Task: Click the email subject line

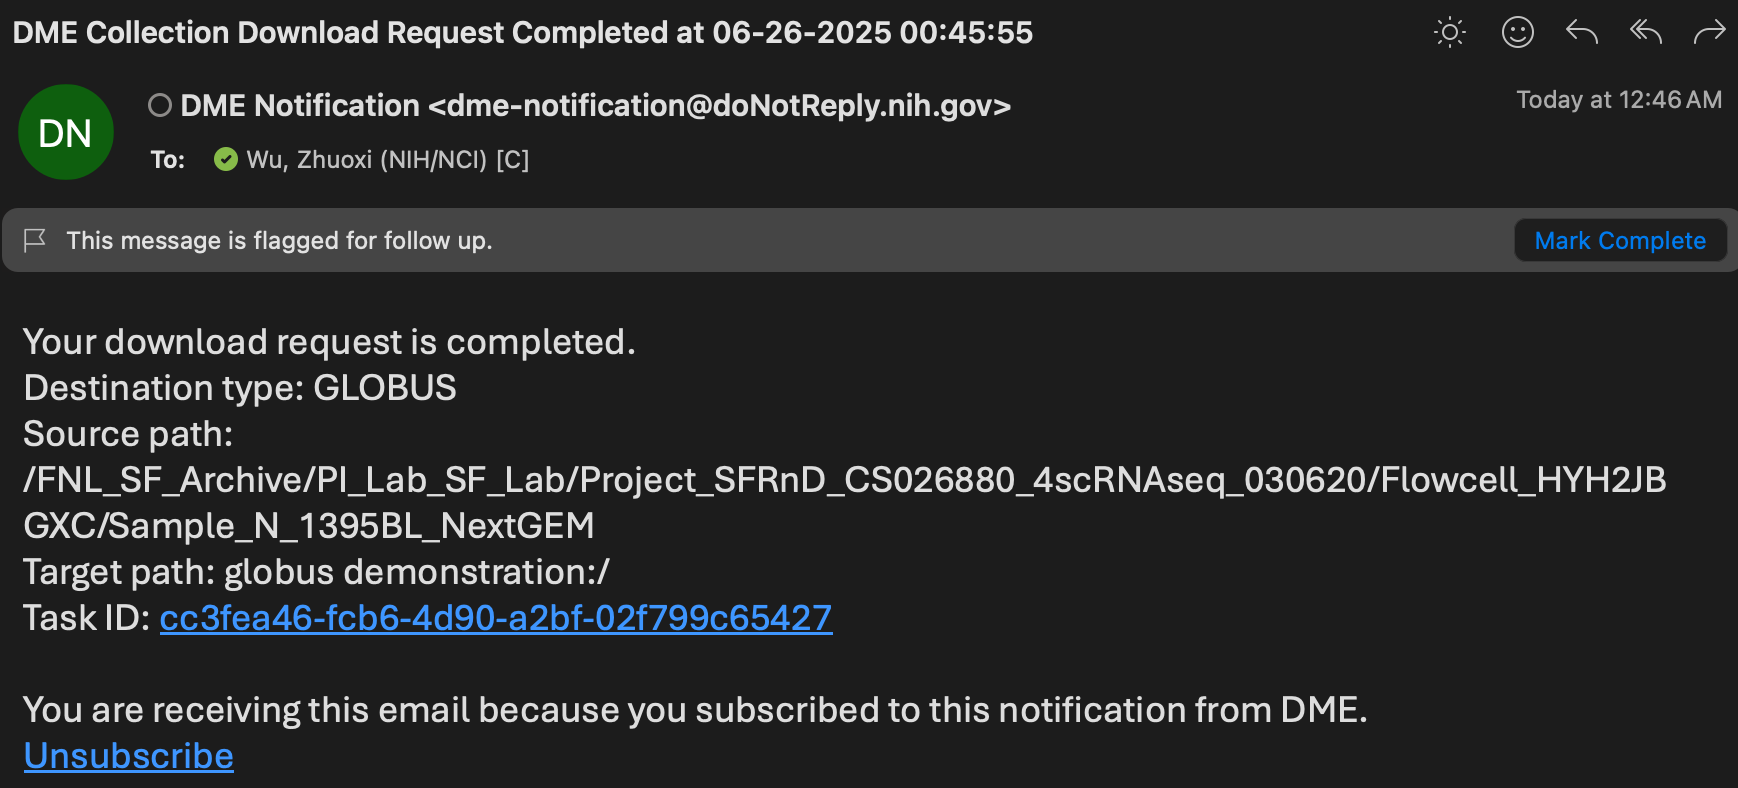Action: [x=522, y=33]
